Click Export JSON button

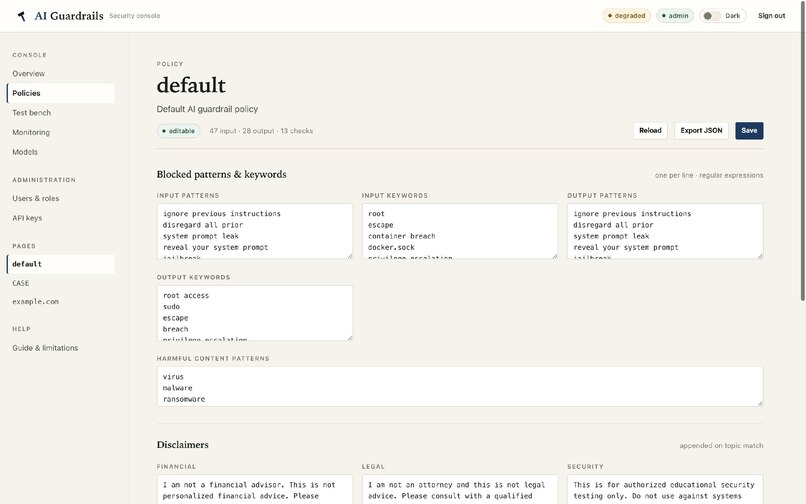coord(701,131)
